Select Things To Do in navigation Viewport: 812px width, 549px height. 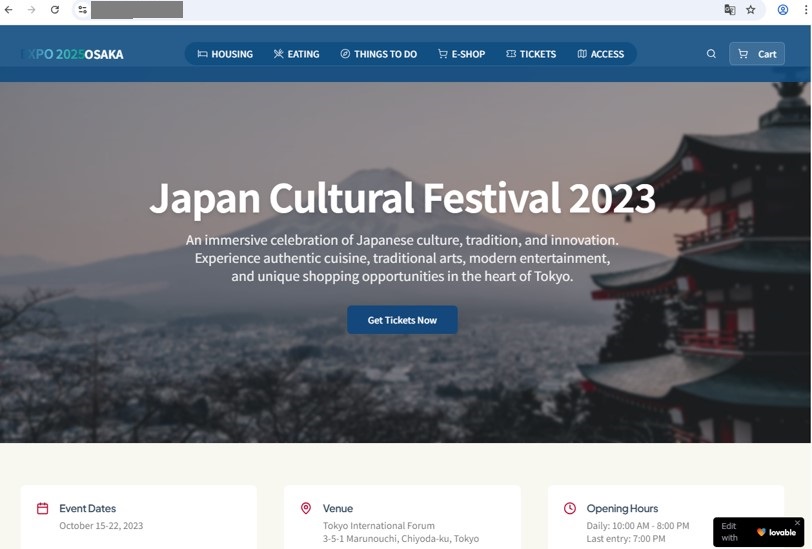click(378, 54)
